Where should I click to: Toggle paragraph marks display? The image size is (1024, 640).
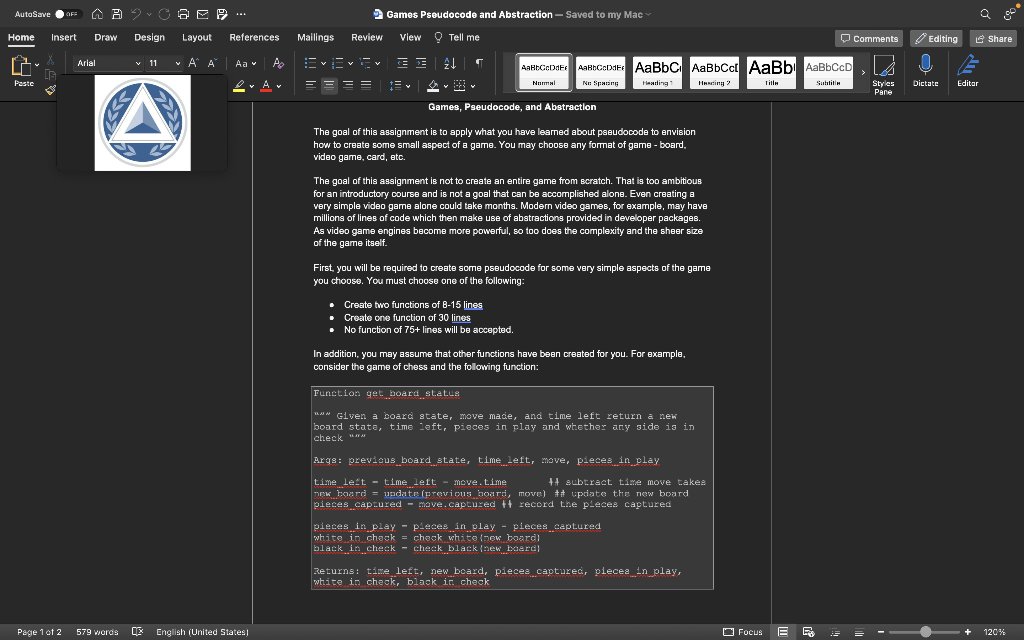[479, 63]
